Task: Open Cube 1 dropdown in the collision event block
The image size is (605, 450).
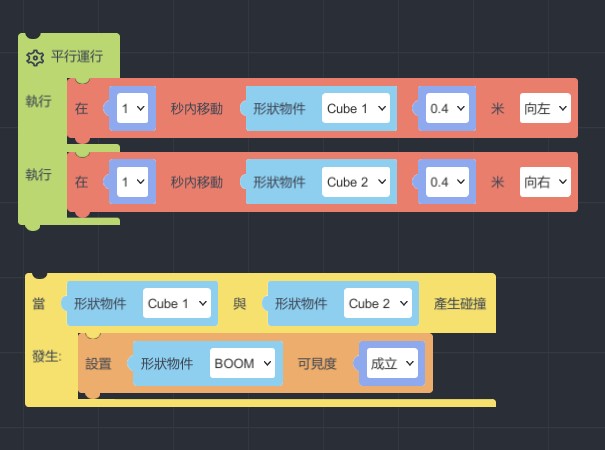Action: tap(177, 303)
